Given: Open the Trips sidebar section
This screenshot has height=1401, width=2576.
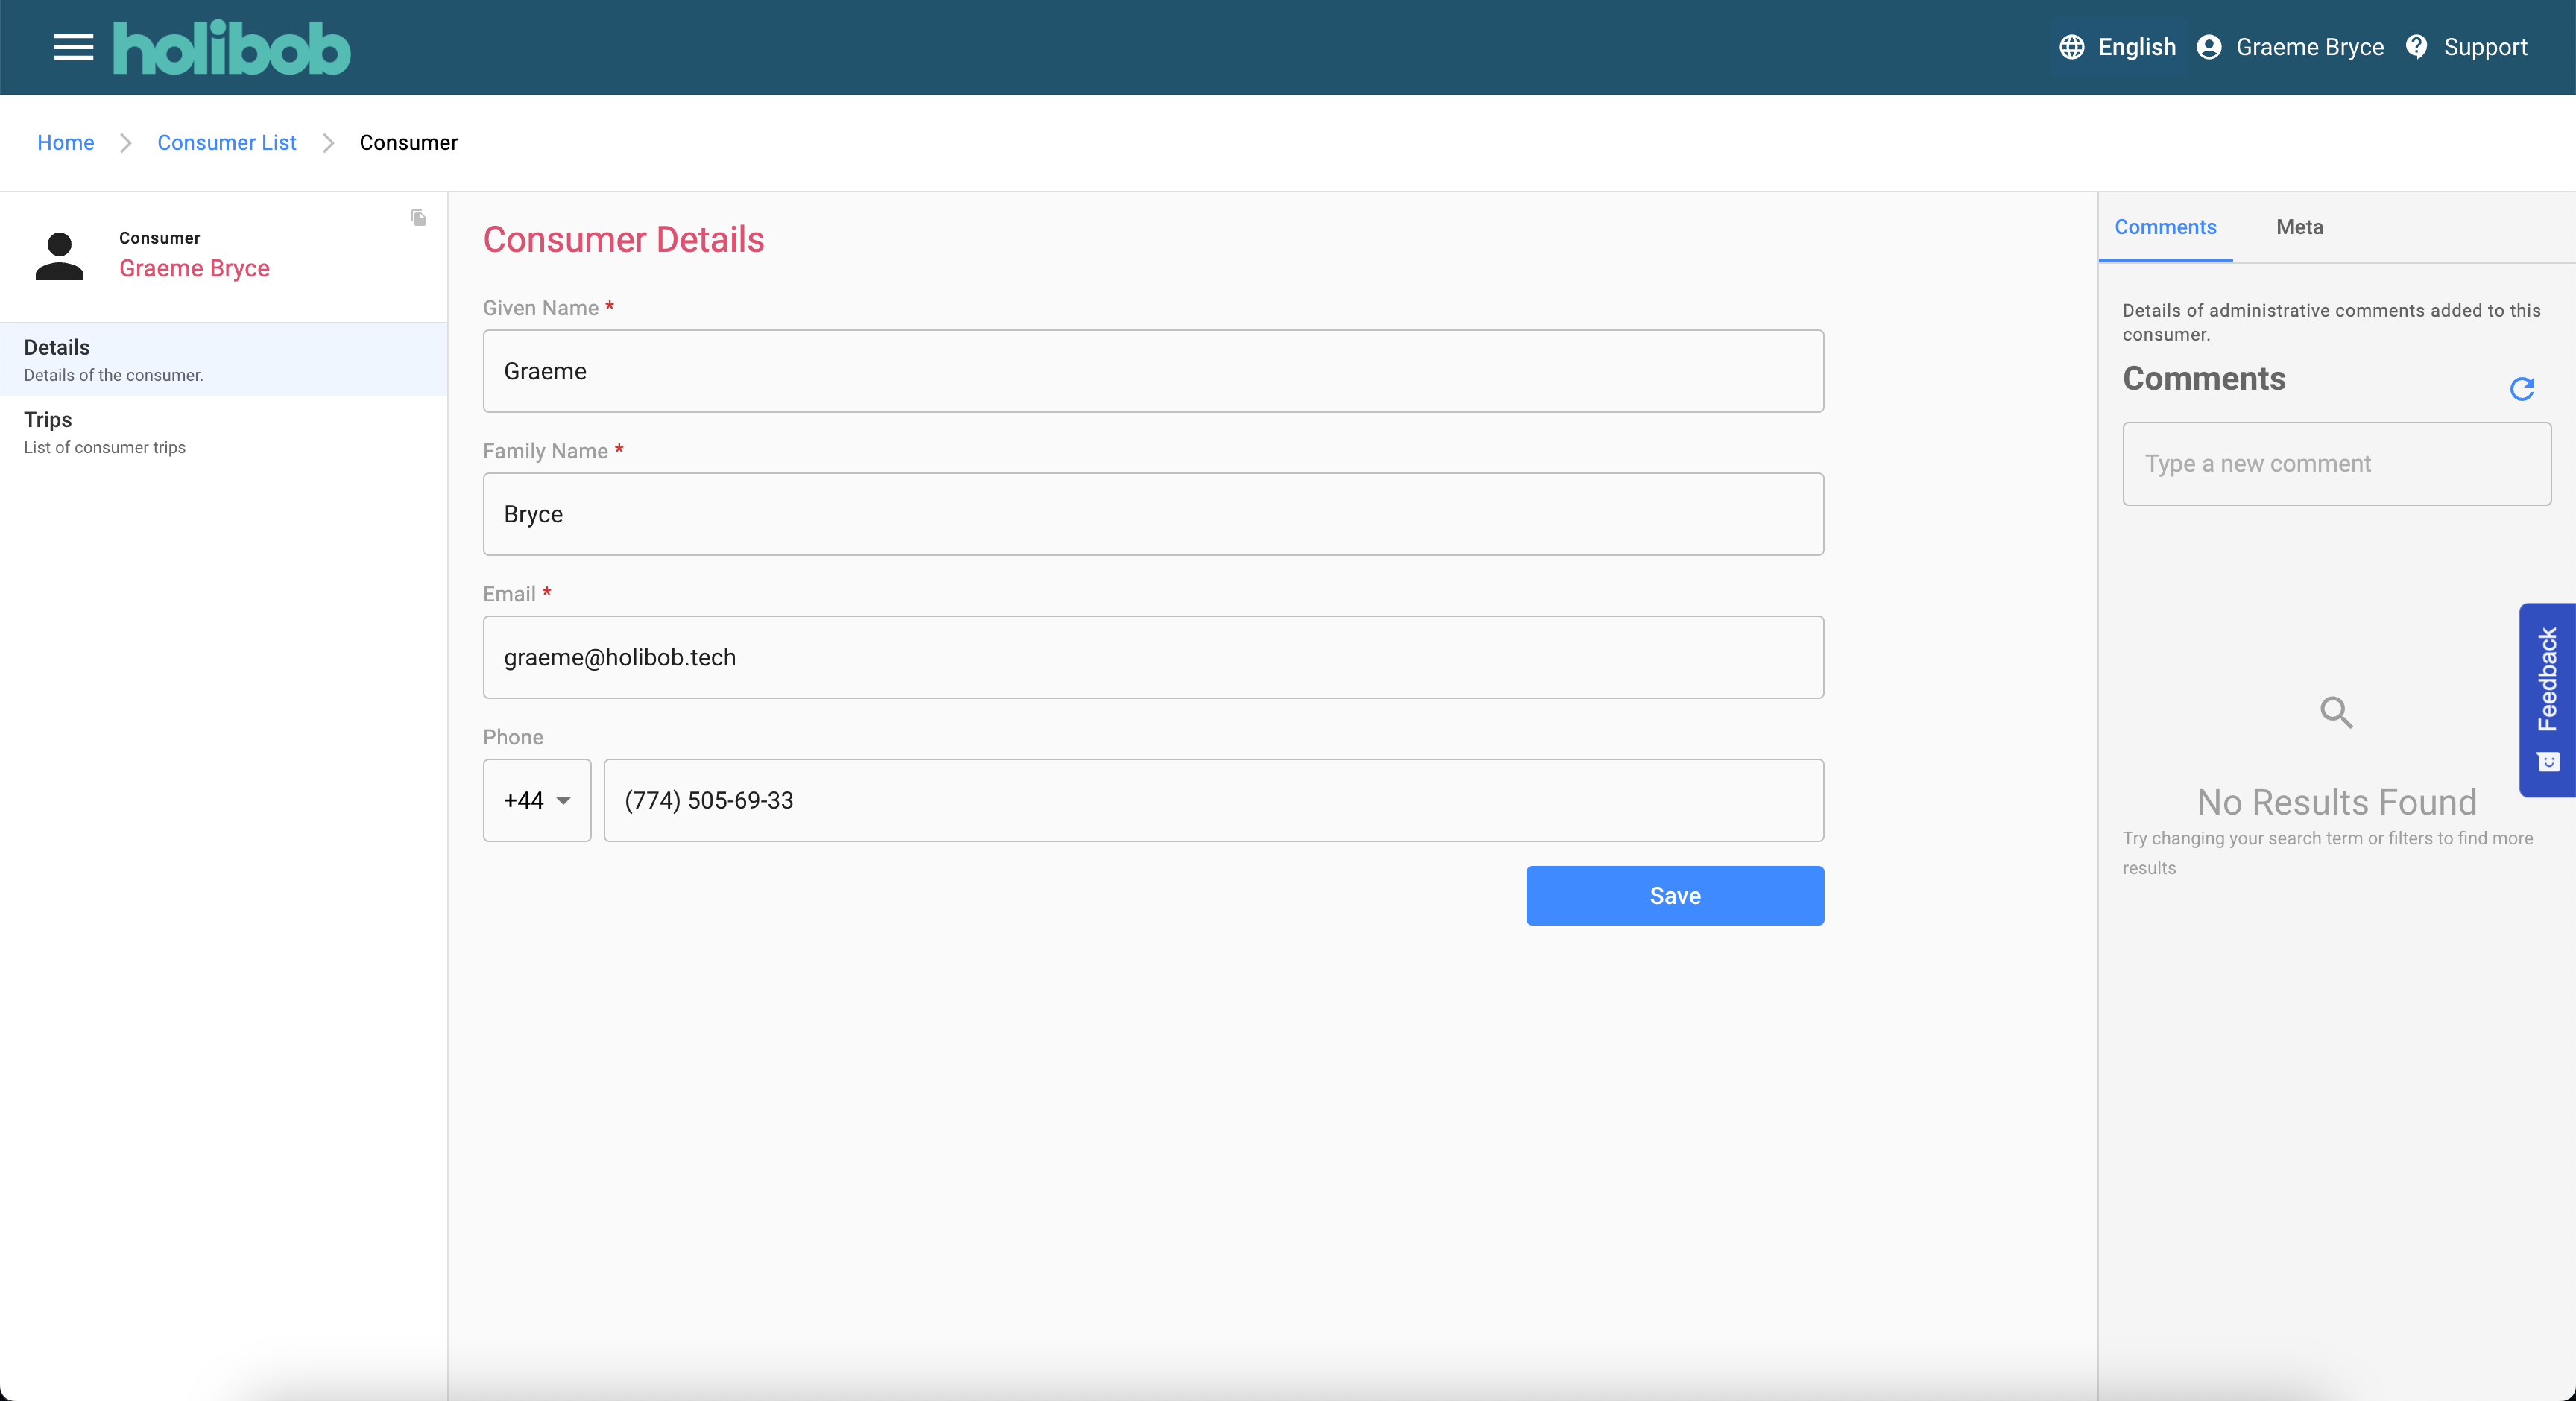Looking at the screenshot, I should (x=224, y=432).
